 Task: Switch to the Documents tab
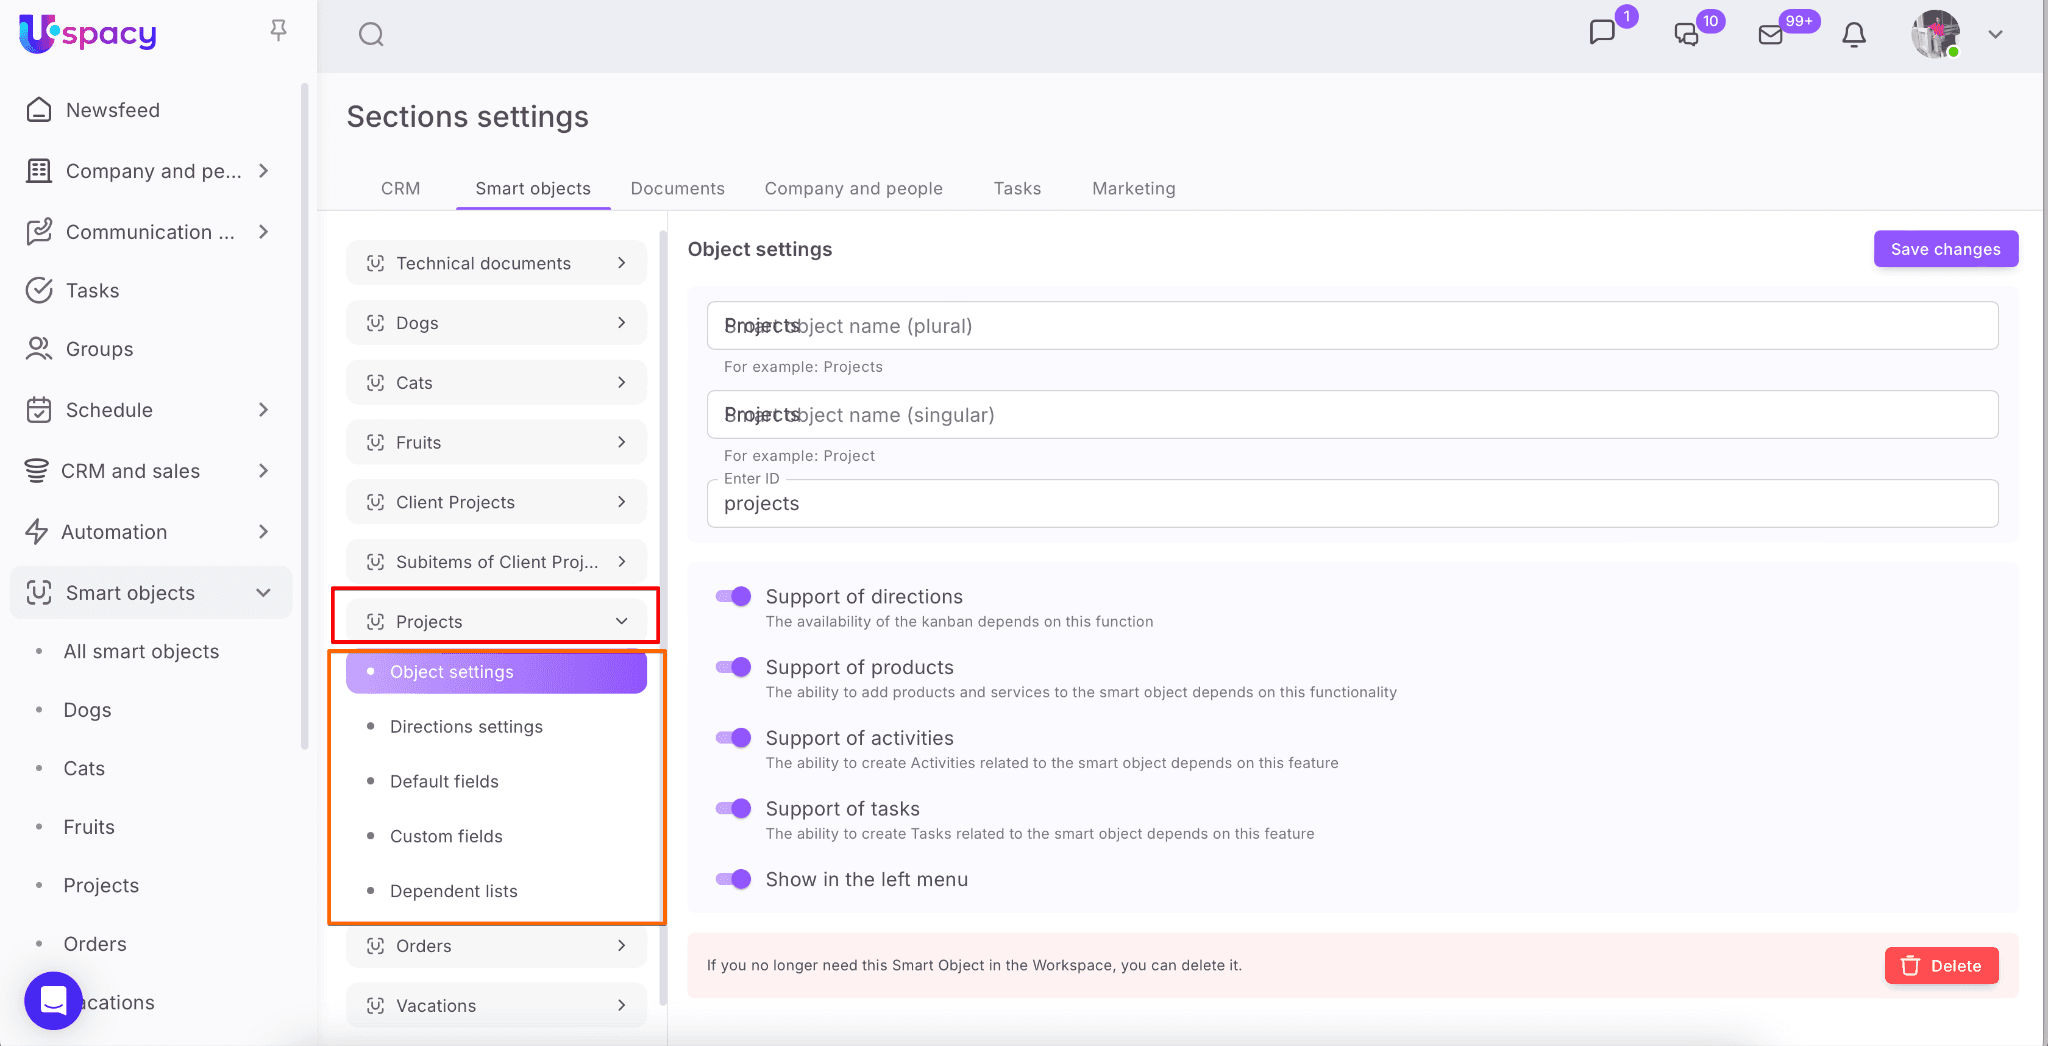pos(677,189)
